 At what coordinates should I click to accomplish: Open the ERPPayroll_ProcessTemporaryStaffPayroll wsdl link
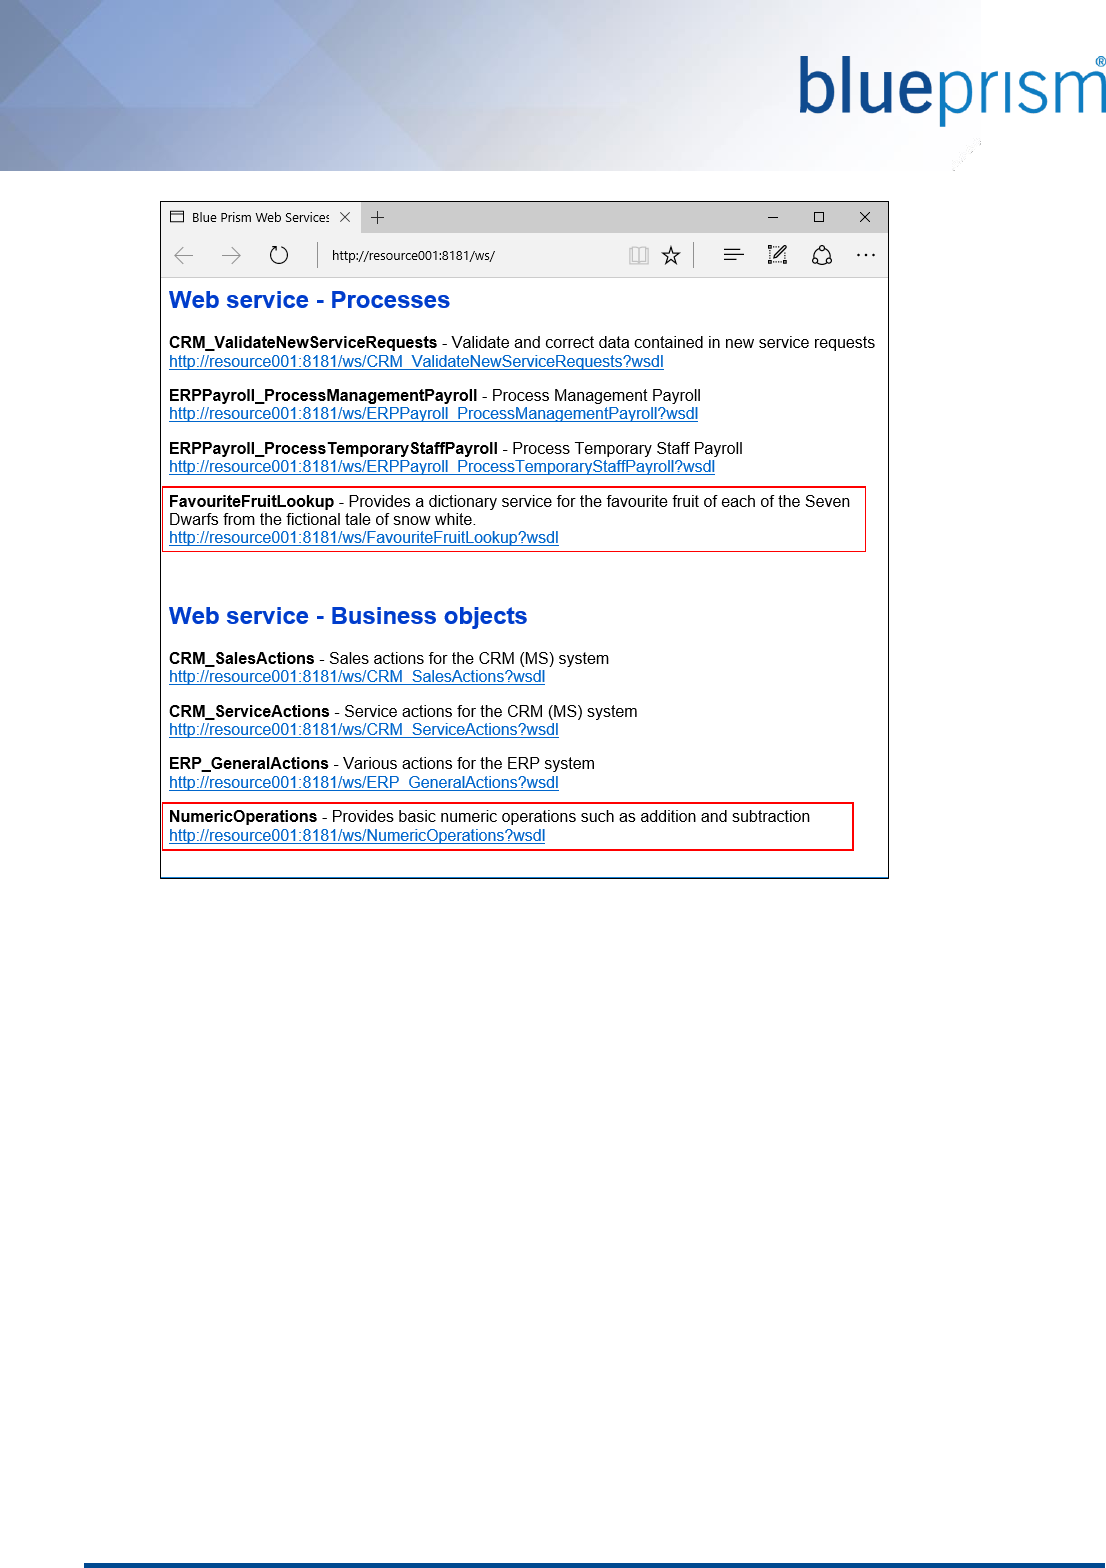point(442,467)
